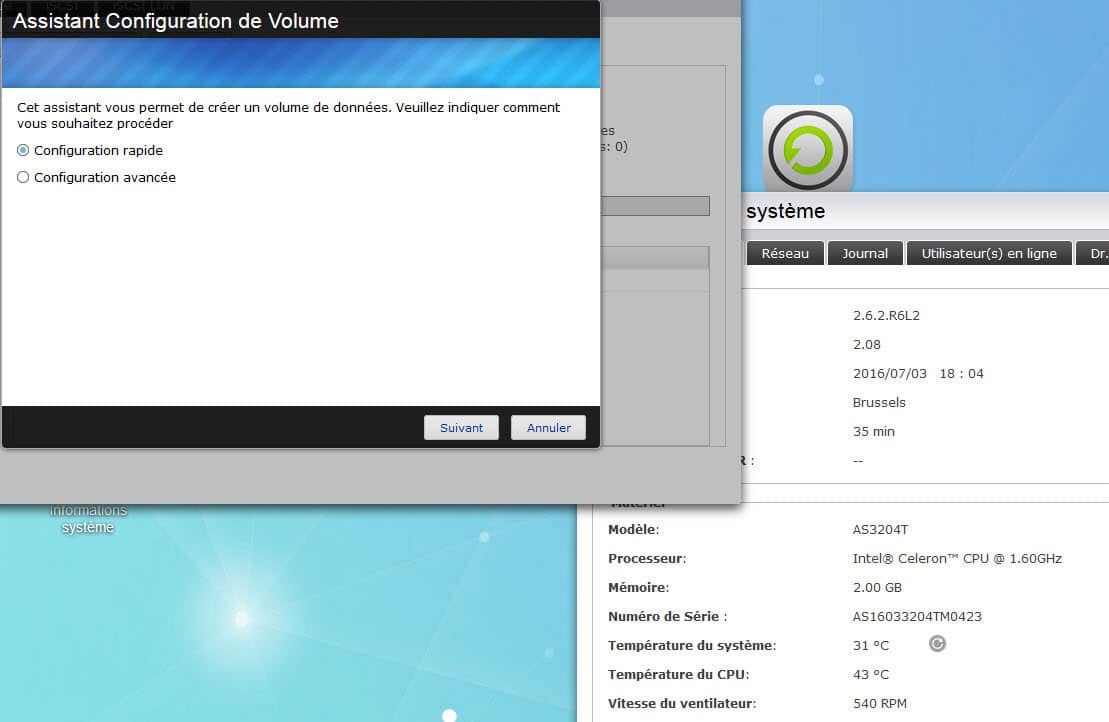
Task: Click the Modèle label
Action: [x=633, y=530]
